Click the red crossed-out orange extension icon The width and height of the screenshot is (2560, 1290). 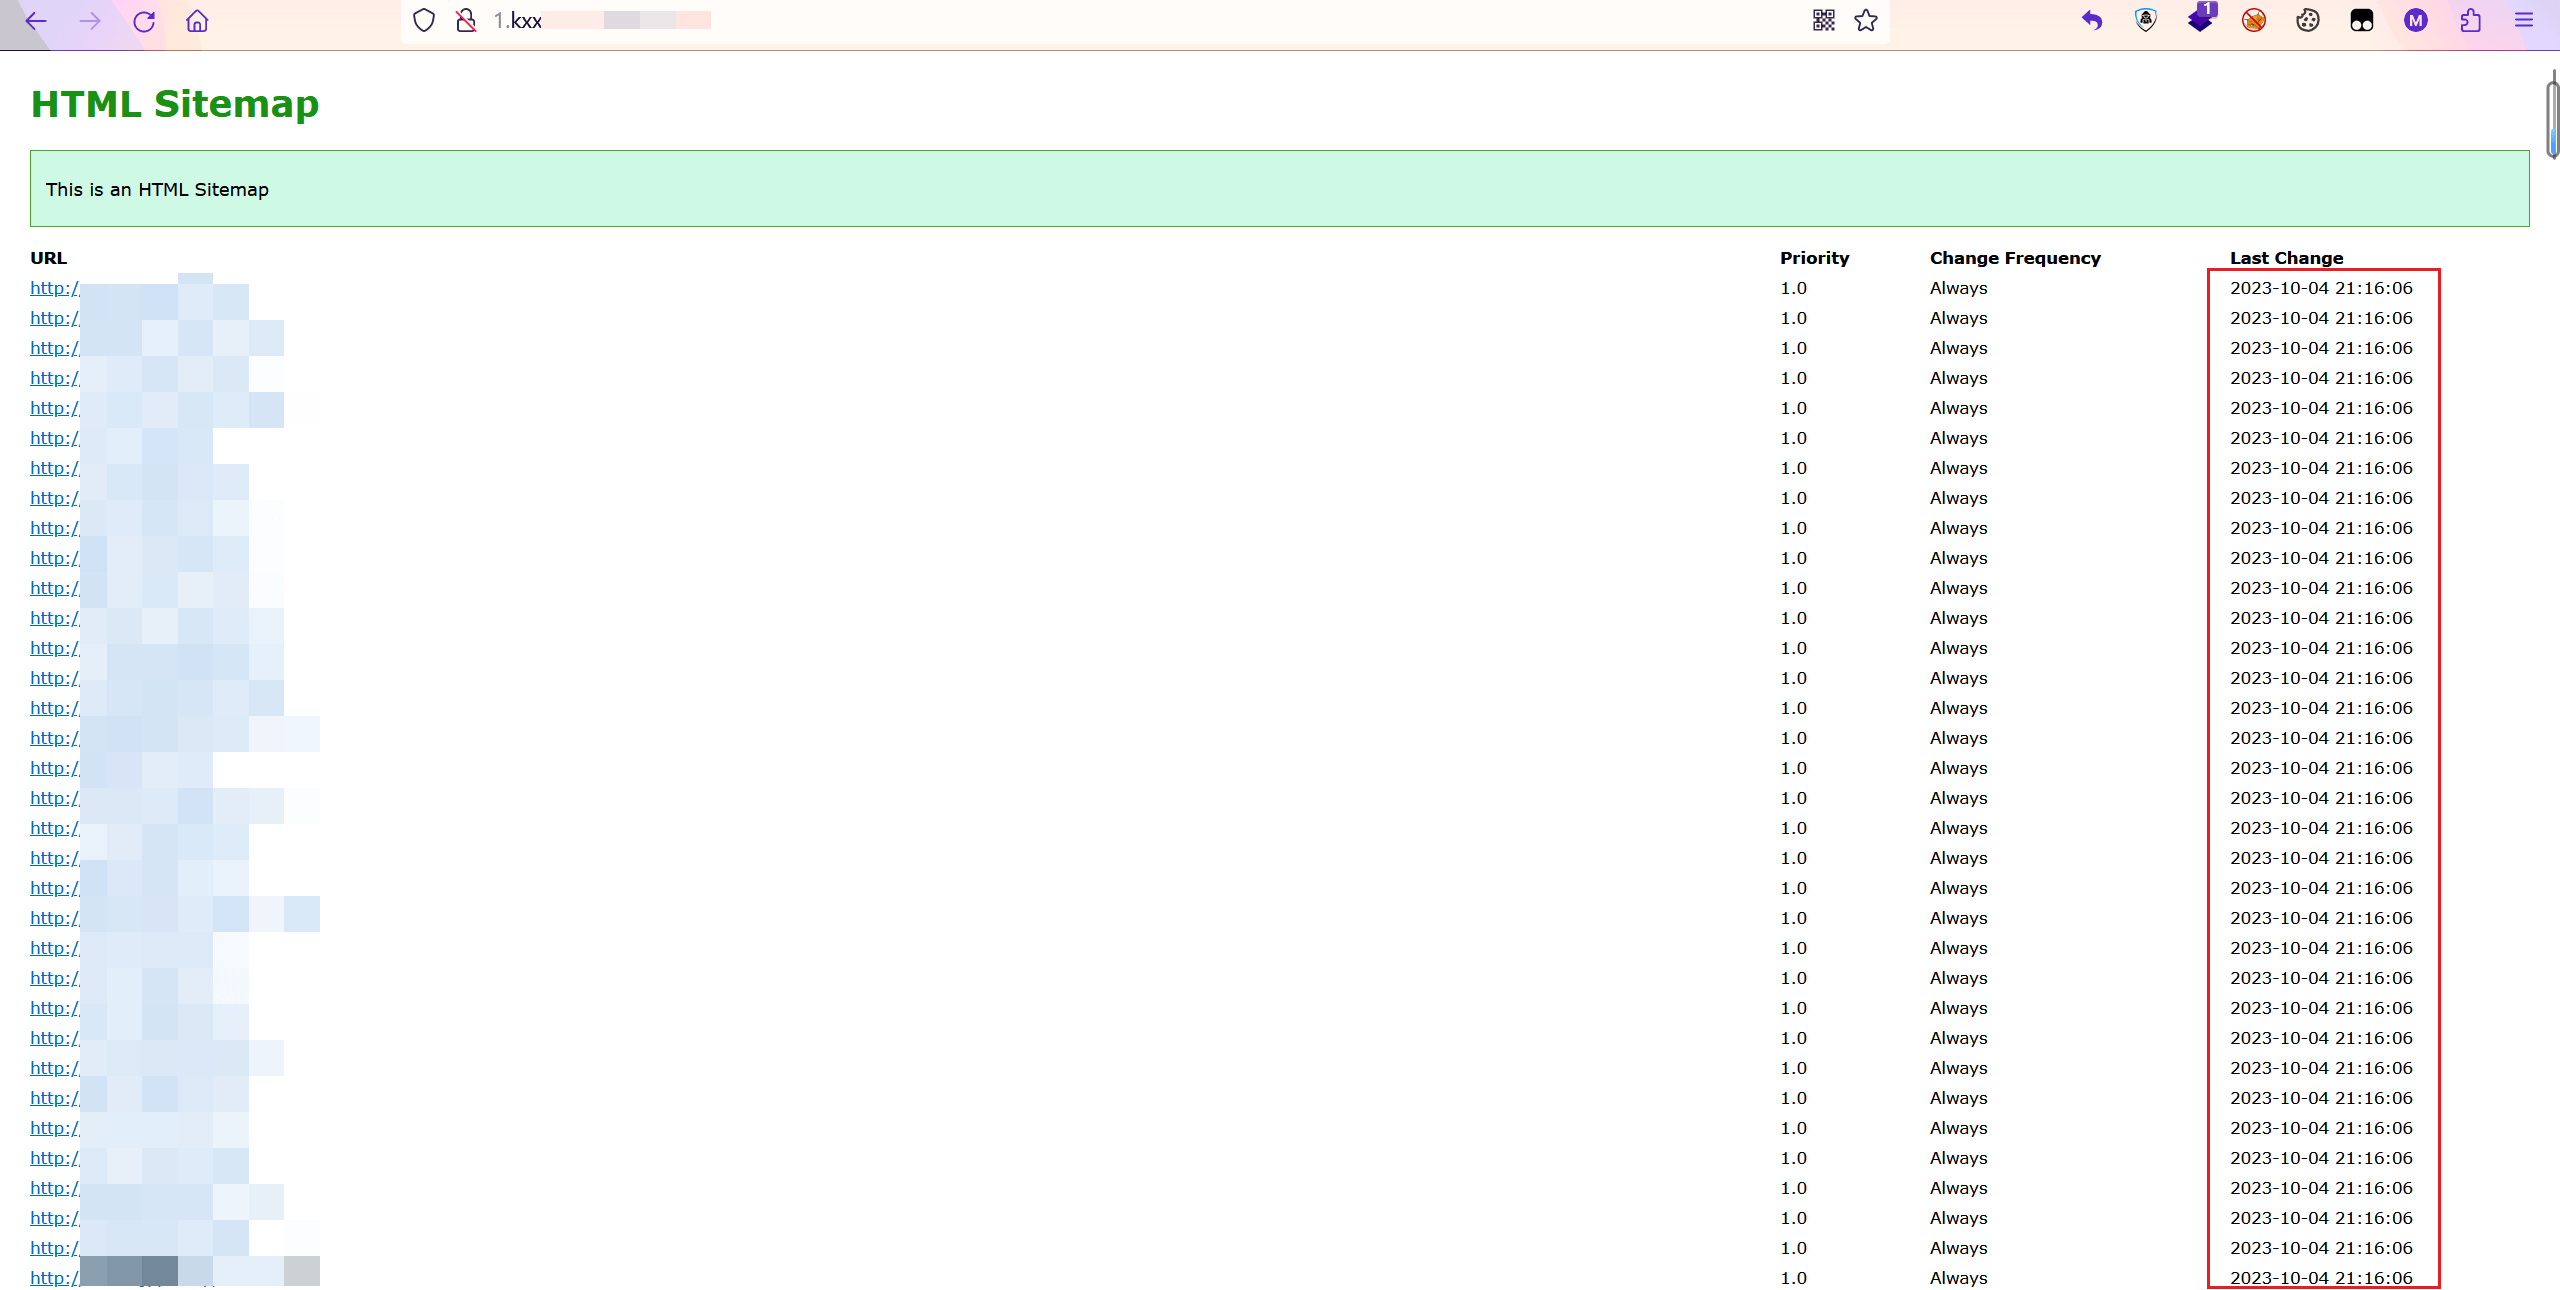coord(2254,21)
